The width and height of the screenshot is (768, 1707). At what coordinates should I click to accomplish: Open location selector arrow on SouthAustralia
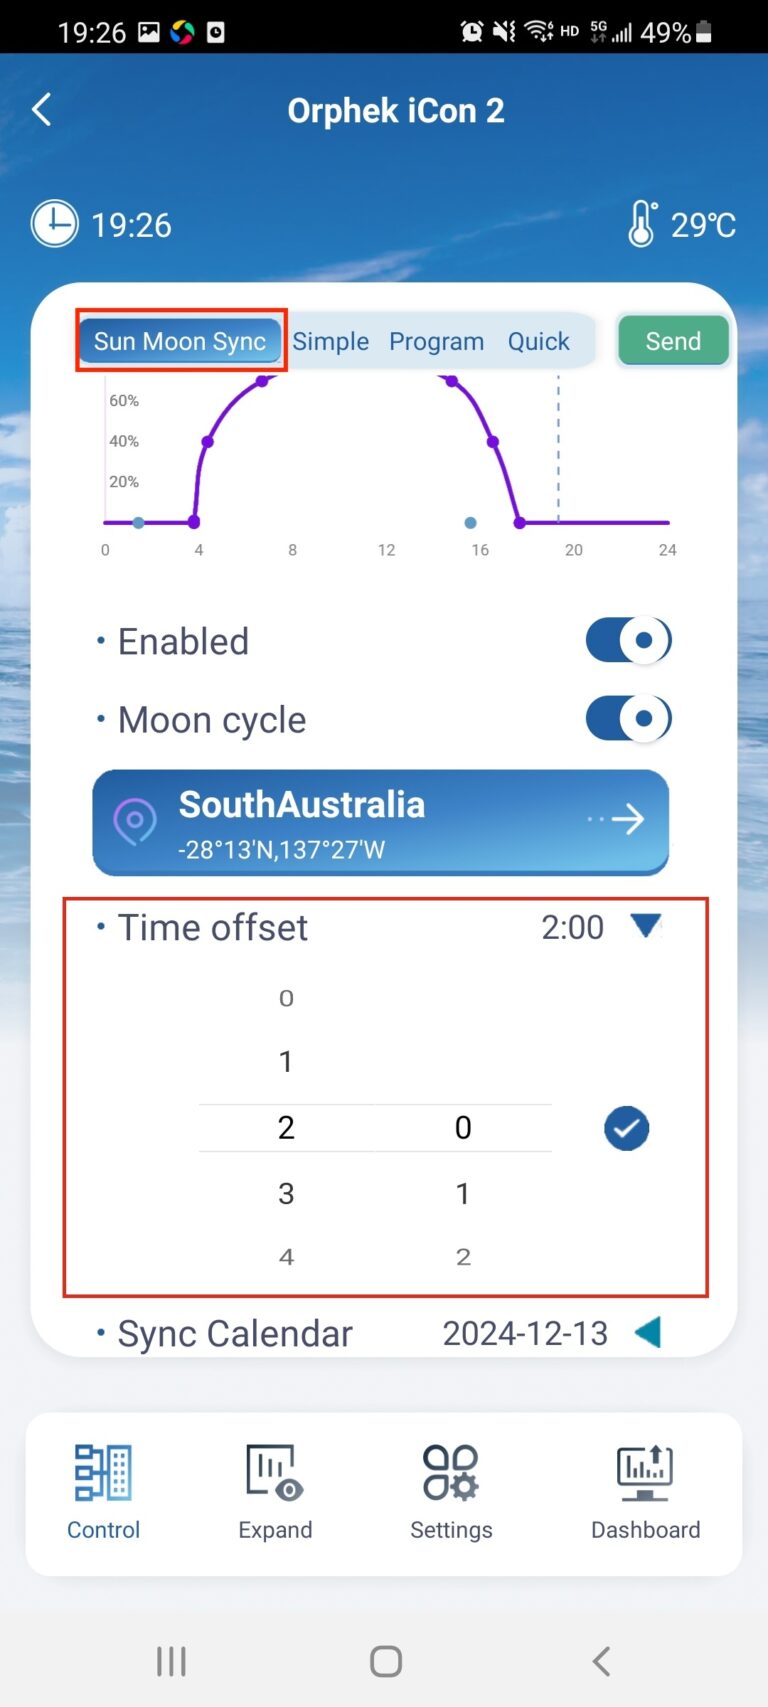pos(626,820)
